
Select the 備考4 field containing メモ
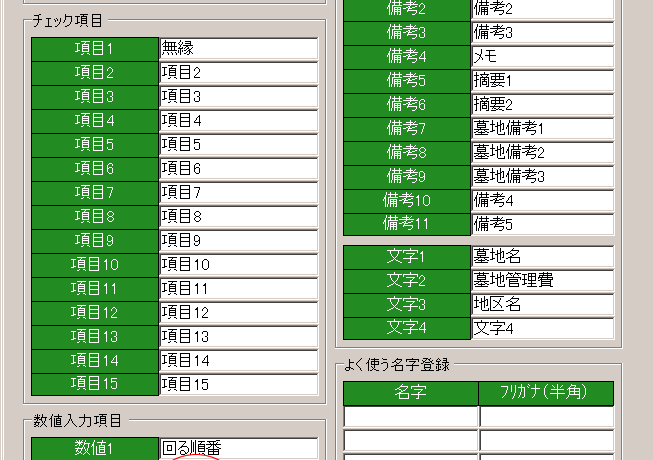tap(543, 57)
